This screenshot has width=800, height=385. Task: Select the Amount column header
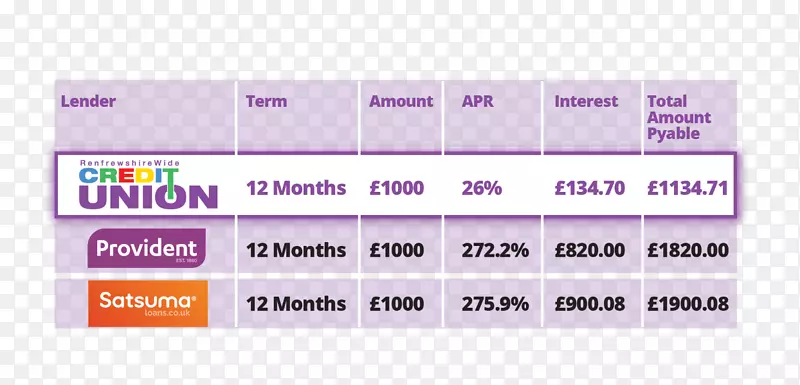tap(401, 101)
